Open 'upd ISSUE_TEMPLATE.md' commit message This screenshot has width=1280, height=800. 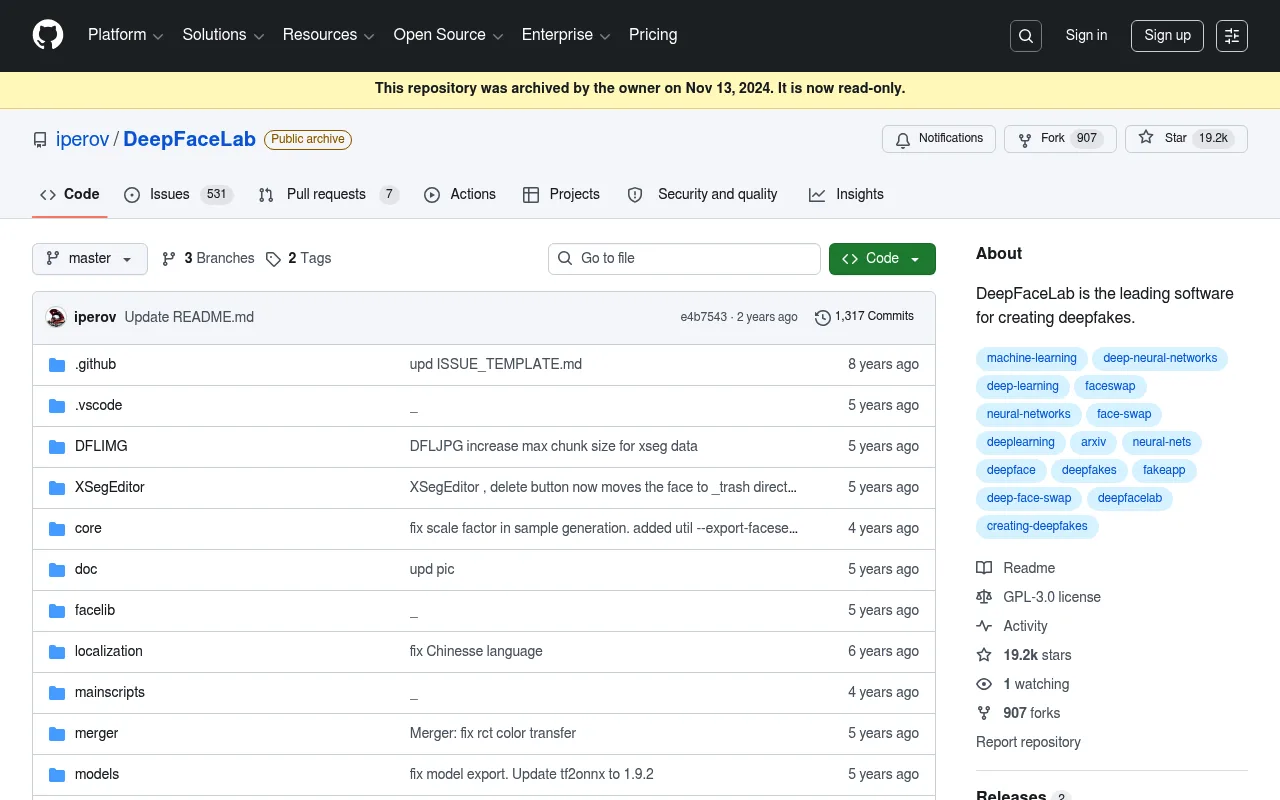(496, 365)
